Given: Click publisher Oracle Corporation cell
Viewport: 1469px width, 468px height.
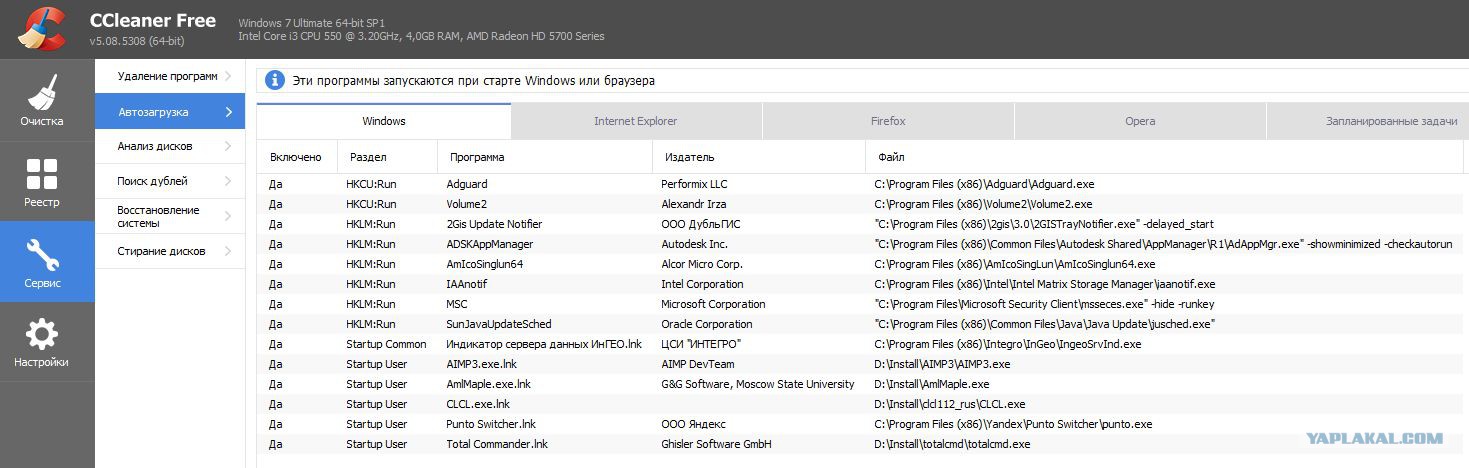Looking at the screenshot, I should coord(706,324).
